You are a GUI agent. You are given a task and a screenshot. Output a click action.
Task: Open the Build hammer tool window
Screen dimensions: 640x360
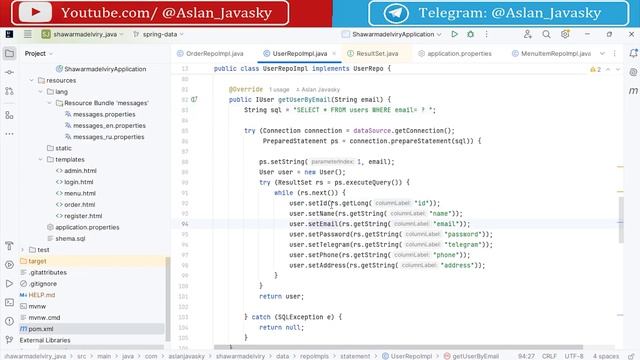coord(9,246)
